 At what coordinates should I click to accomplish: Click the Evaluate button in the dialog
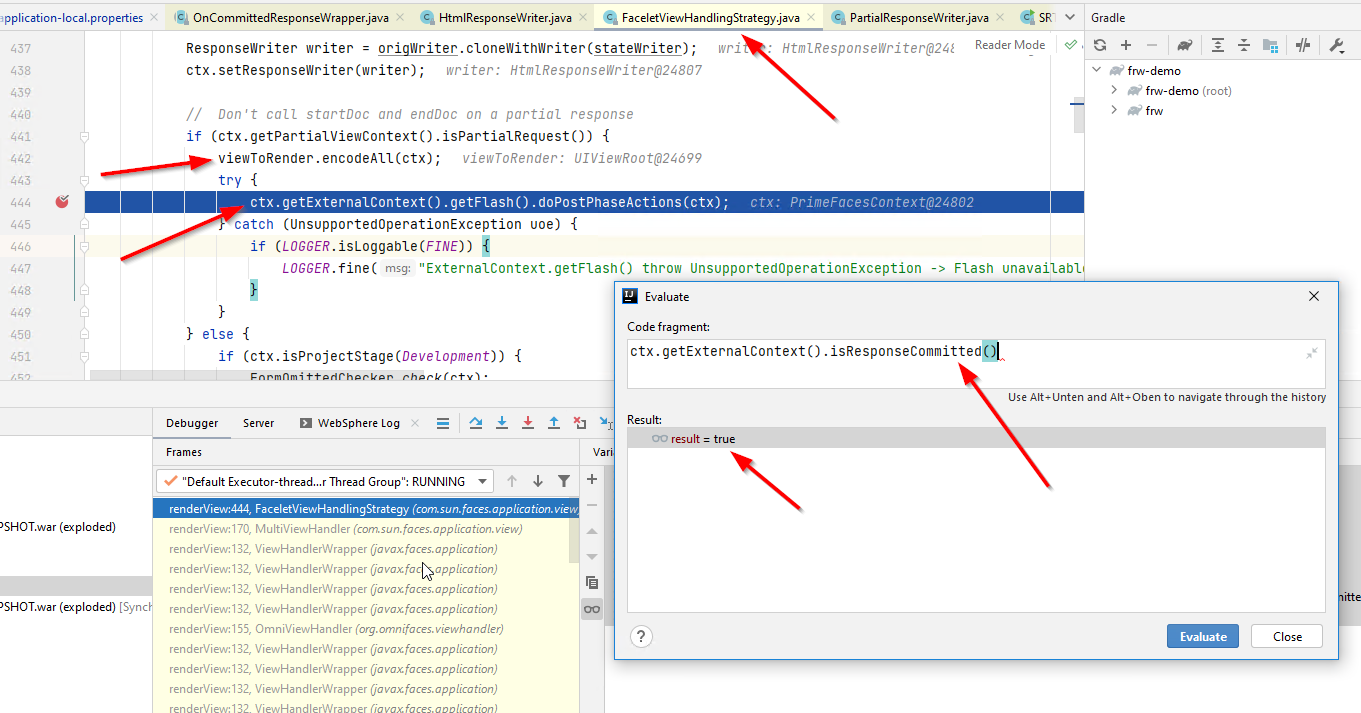tap(1202, 636)
